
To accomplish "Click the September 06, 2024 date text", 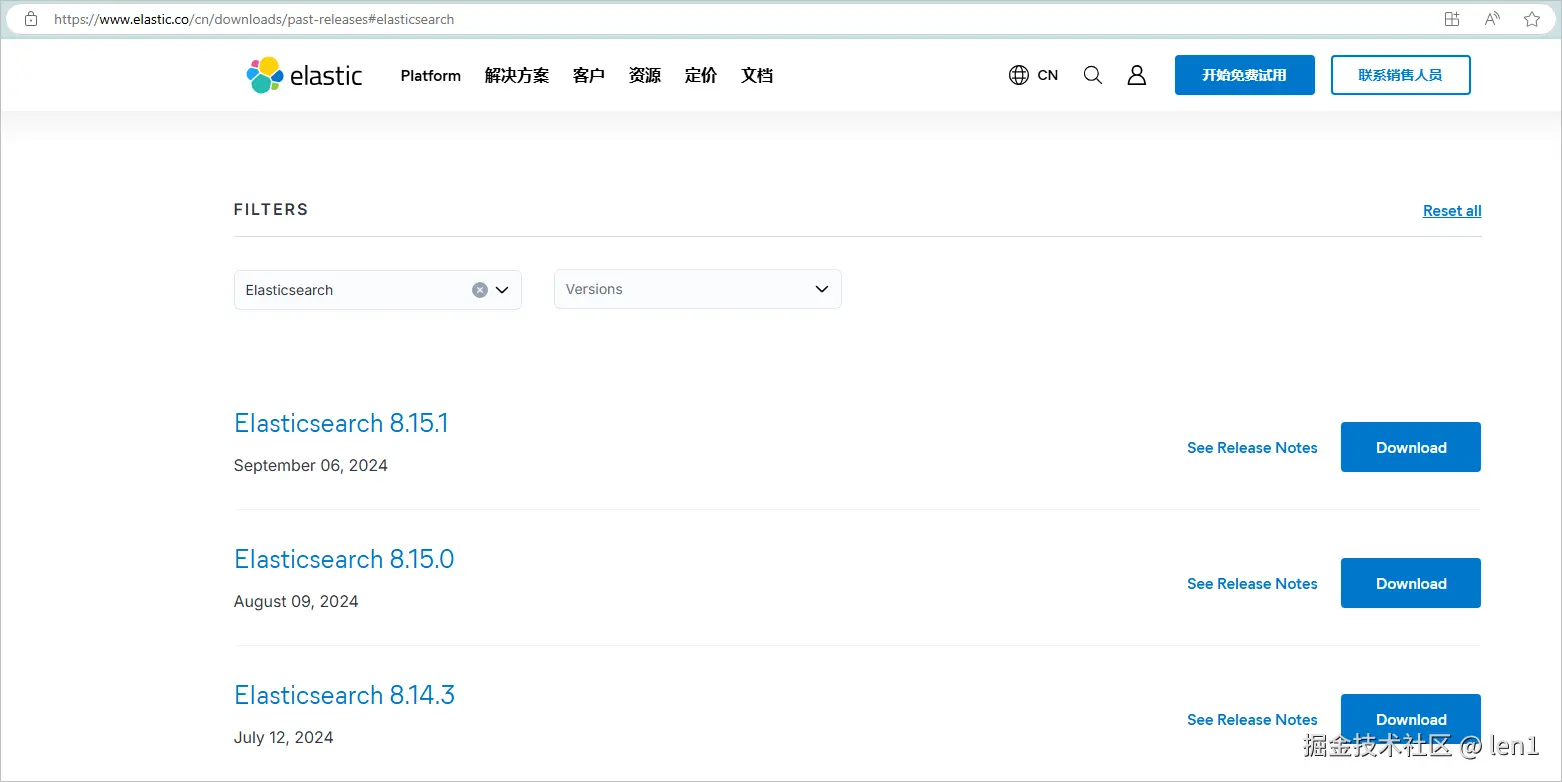I will (311, 465).
